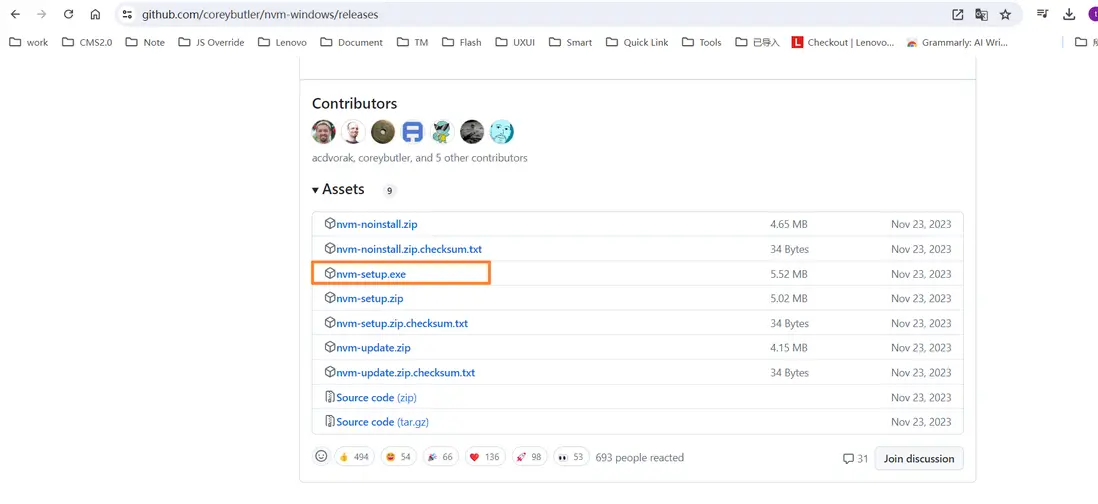Open the work bookmarks folder
Image resolution: width=1098 pixels, height=504 pixels.
(x=29, y=42)
